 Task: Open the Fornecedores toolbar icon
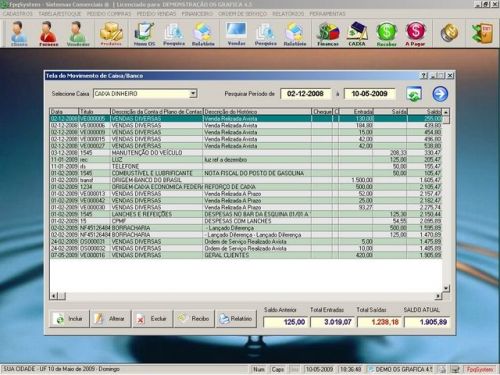[x=48, y=33]
